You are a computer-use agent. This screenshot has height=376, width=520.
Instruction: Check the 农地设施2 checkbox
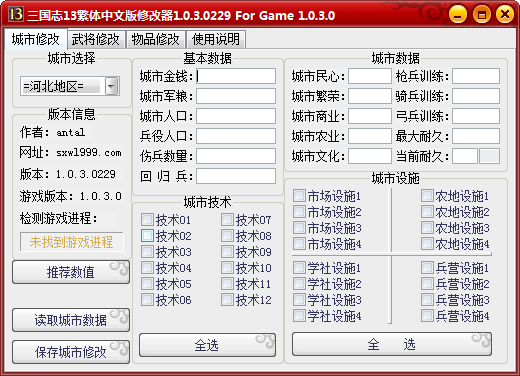(427, 212)
